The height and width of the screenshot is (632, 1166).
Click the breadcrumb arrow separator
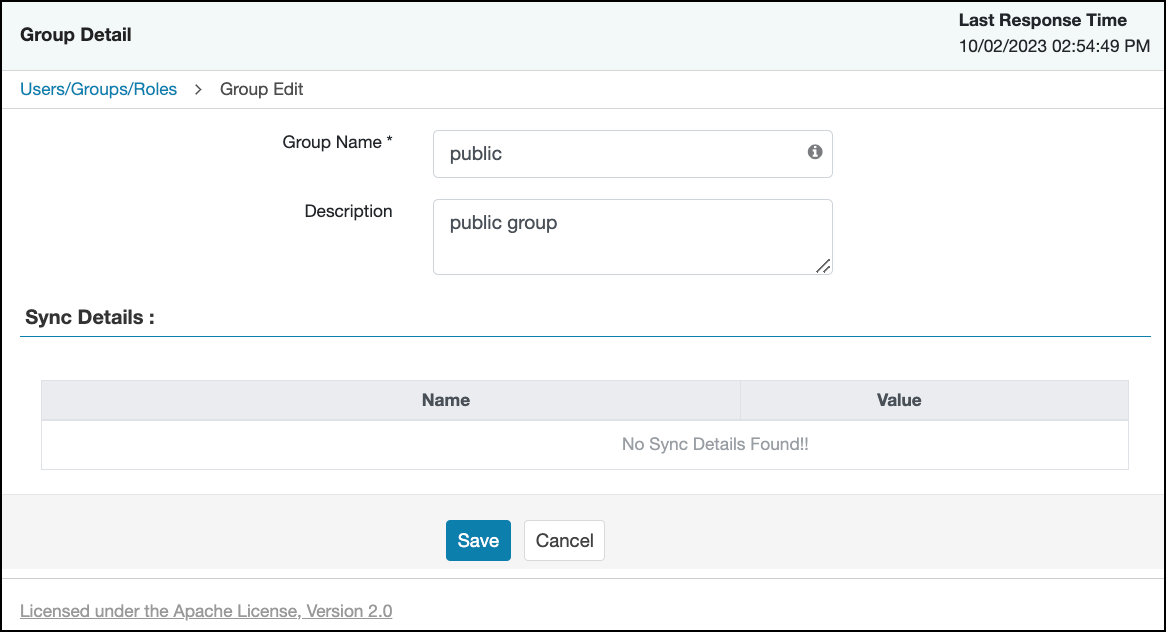(x=198, y=89)
